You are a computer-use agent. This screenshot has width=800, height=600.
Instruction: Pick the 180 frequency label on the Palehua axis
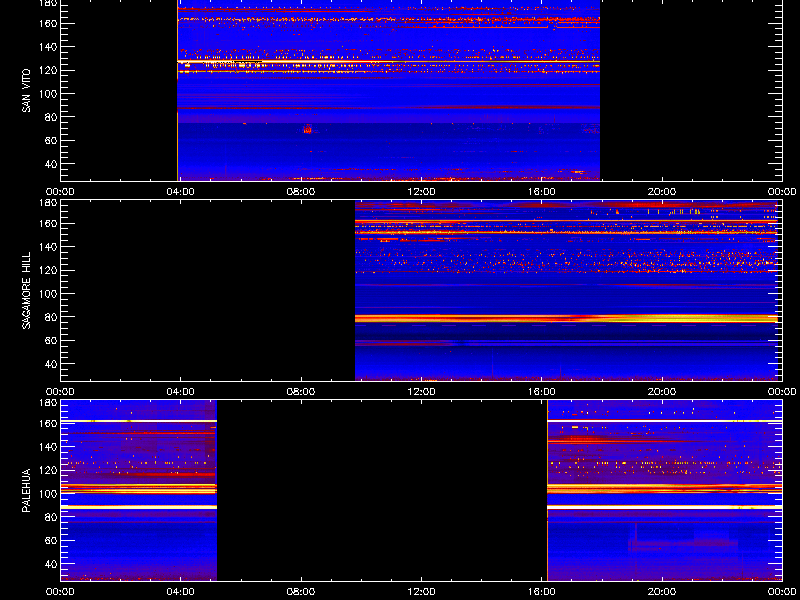tap(49, 403)
